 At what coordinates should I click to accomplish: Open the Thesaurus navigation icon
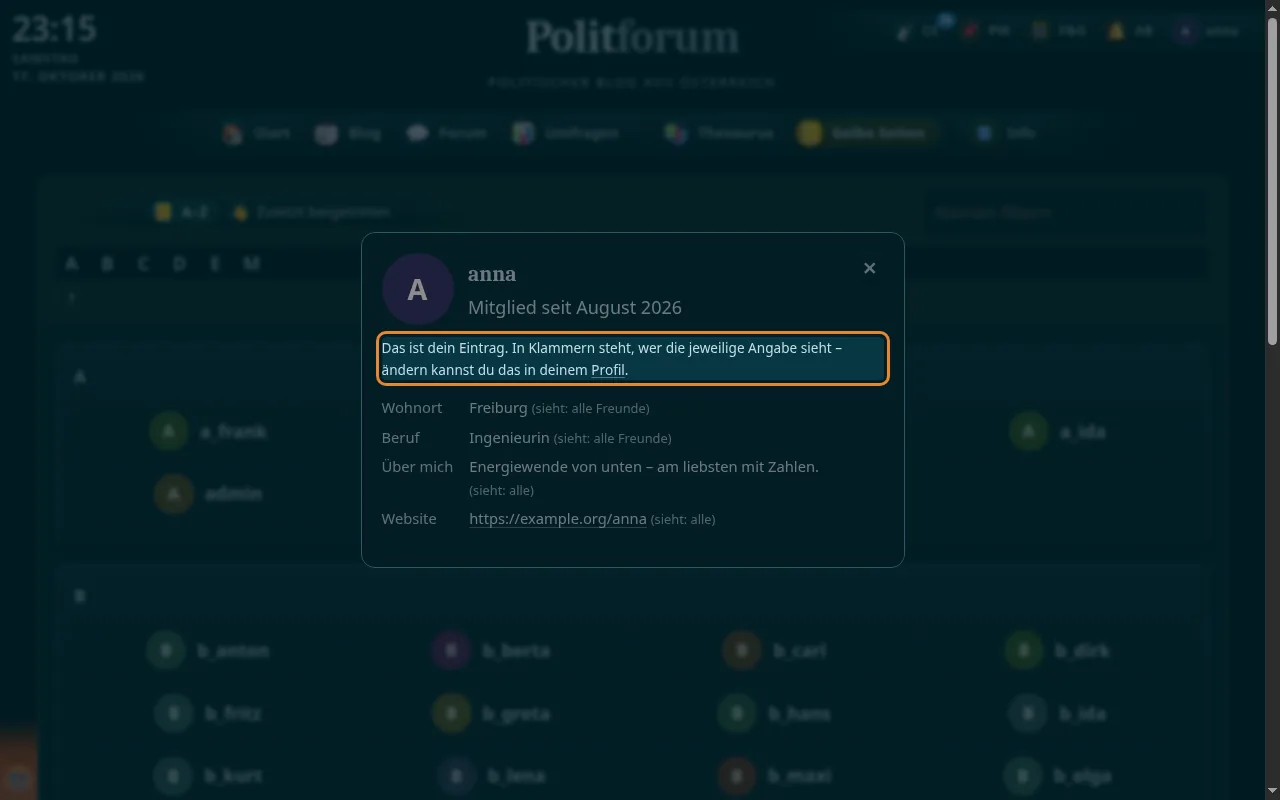[x=676, y=133]
